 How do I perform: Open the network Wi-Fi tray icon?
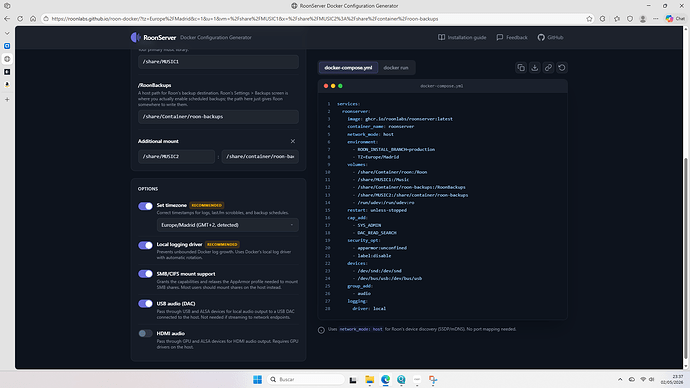(643, 379)
